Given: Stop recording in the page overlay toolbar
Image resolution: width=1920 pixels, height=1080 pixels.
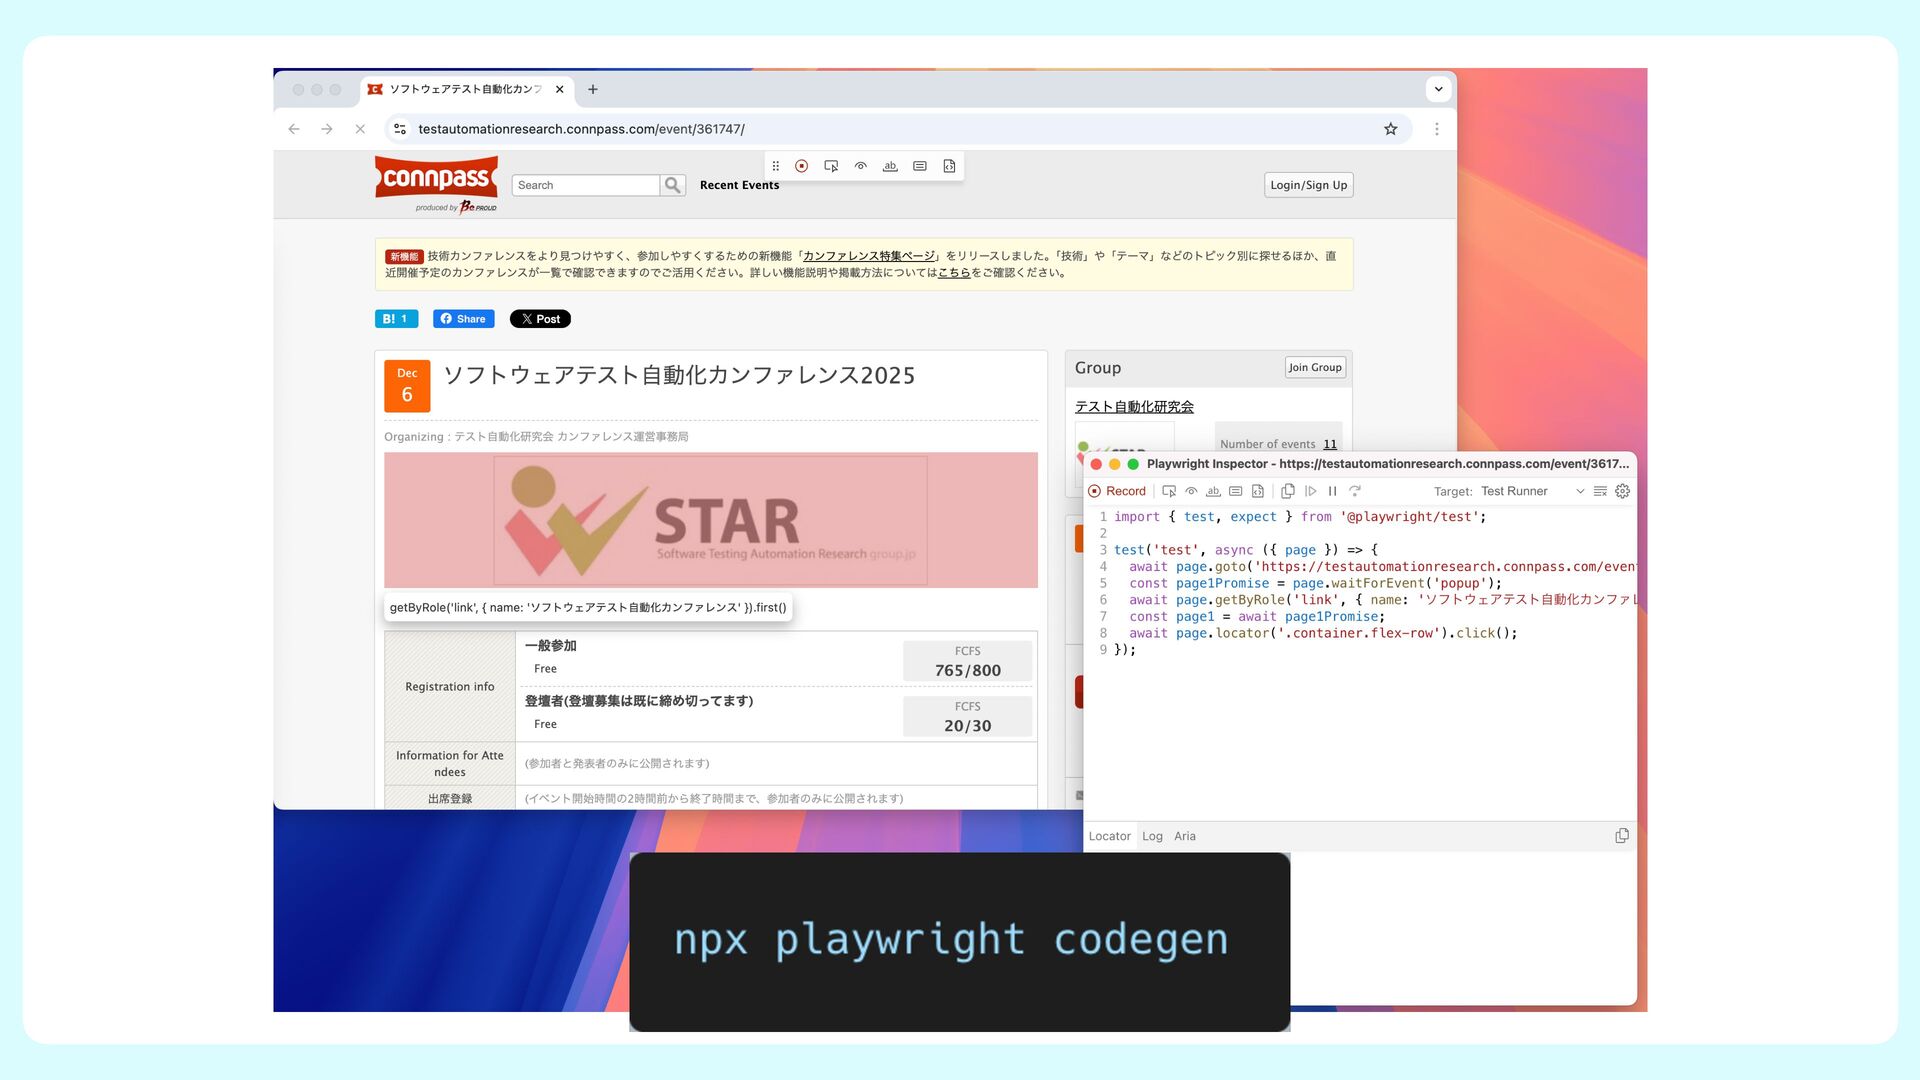Looking at the screenshot, I should (801, 166).
